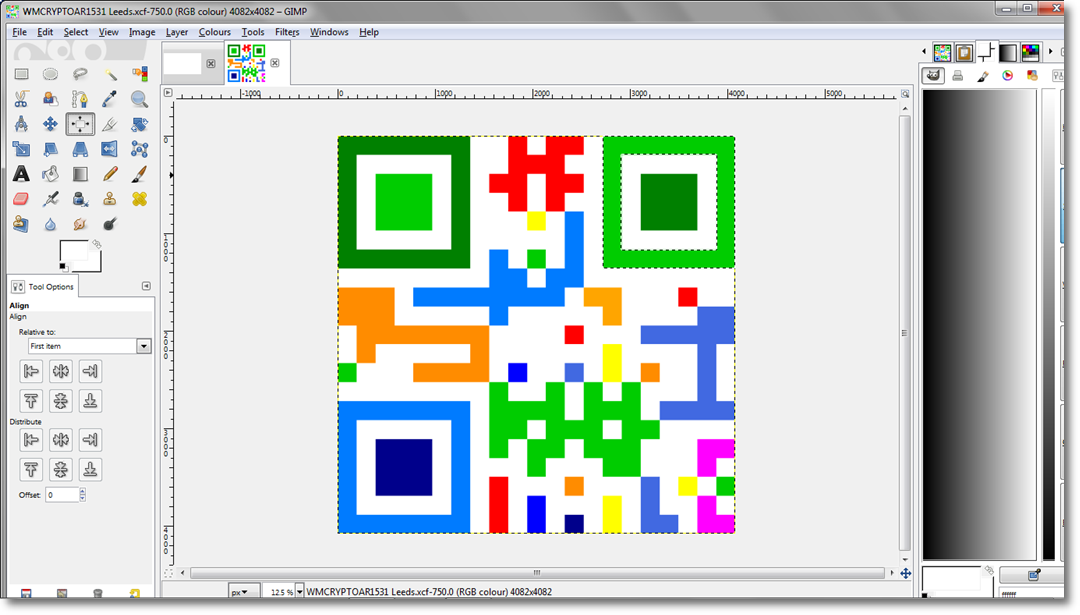
Task: Select the Ellipse Select tool
Action: coord(50,74)
